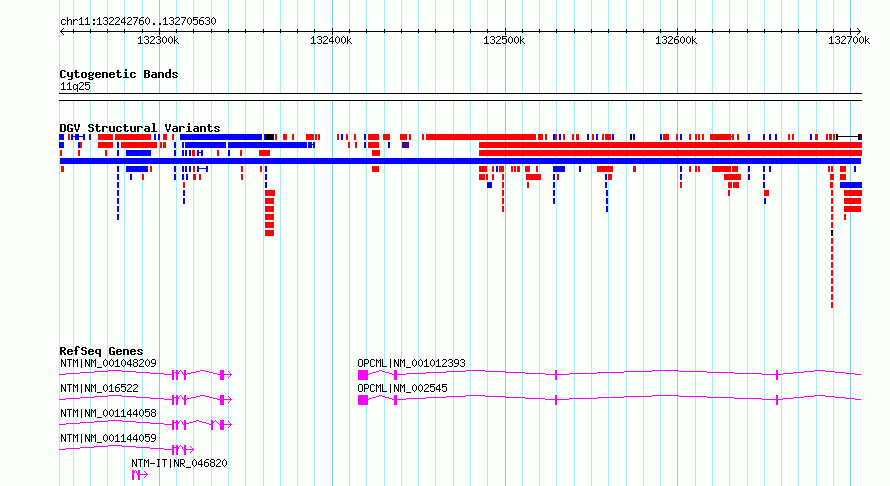Click the stacked red variant blocks column

pos(270,213)
